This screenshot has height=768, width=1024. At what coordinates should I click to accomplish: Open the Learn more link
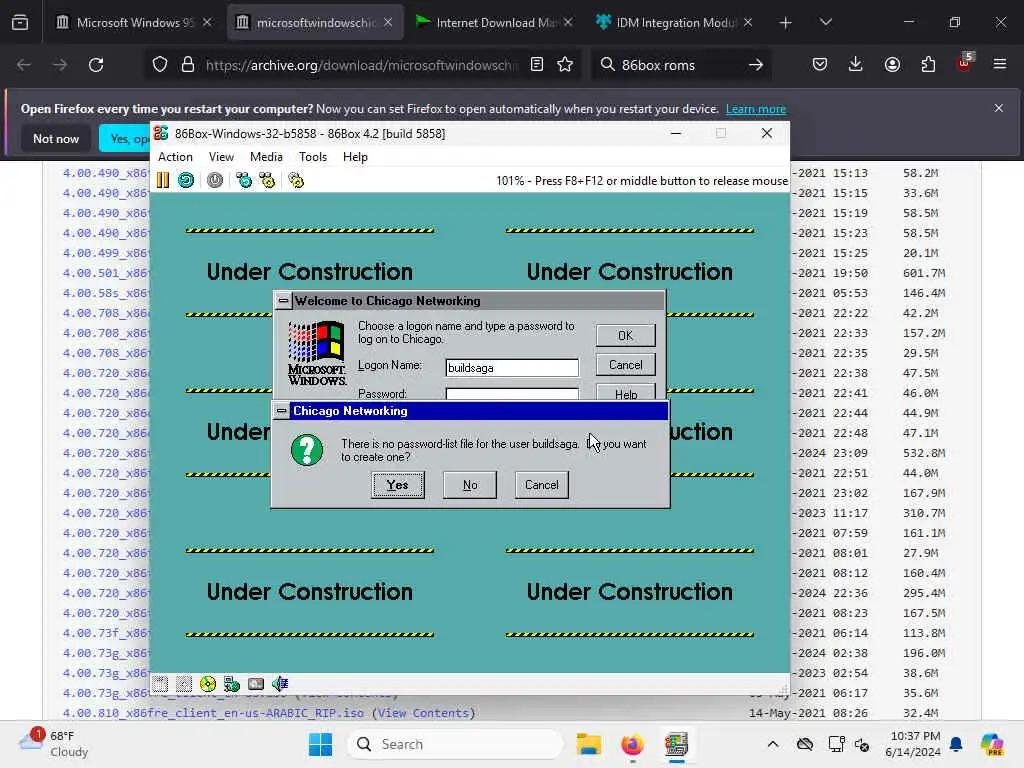point(756,109)
